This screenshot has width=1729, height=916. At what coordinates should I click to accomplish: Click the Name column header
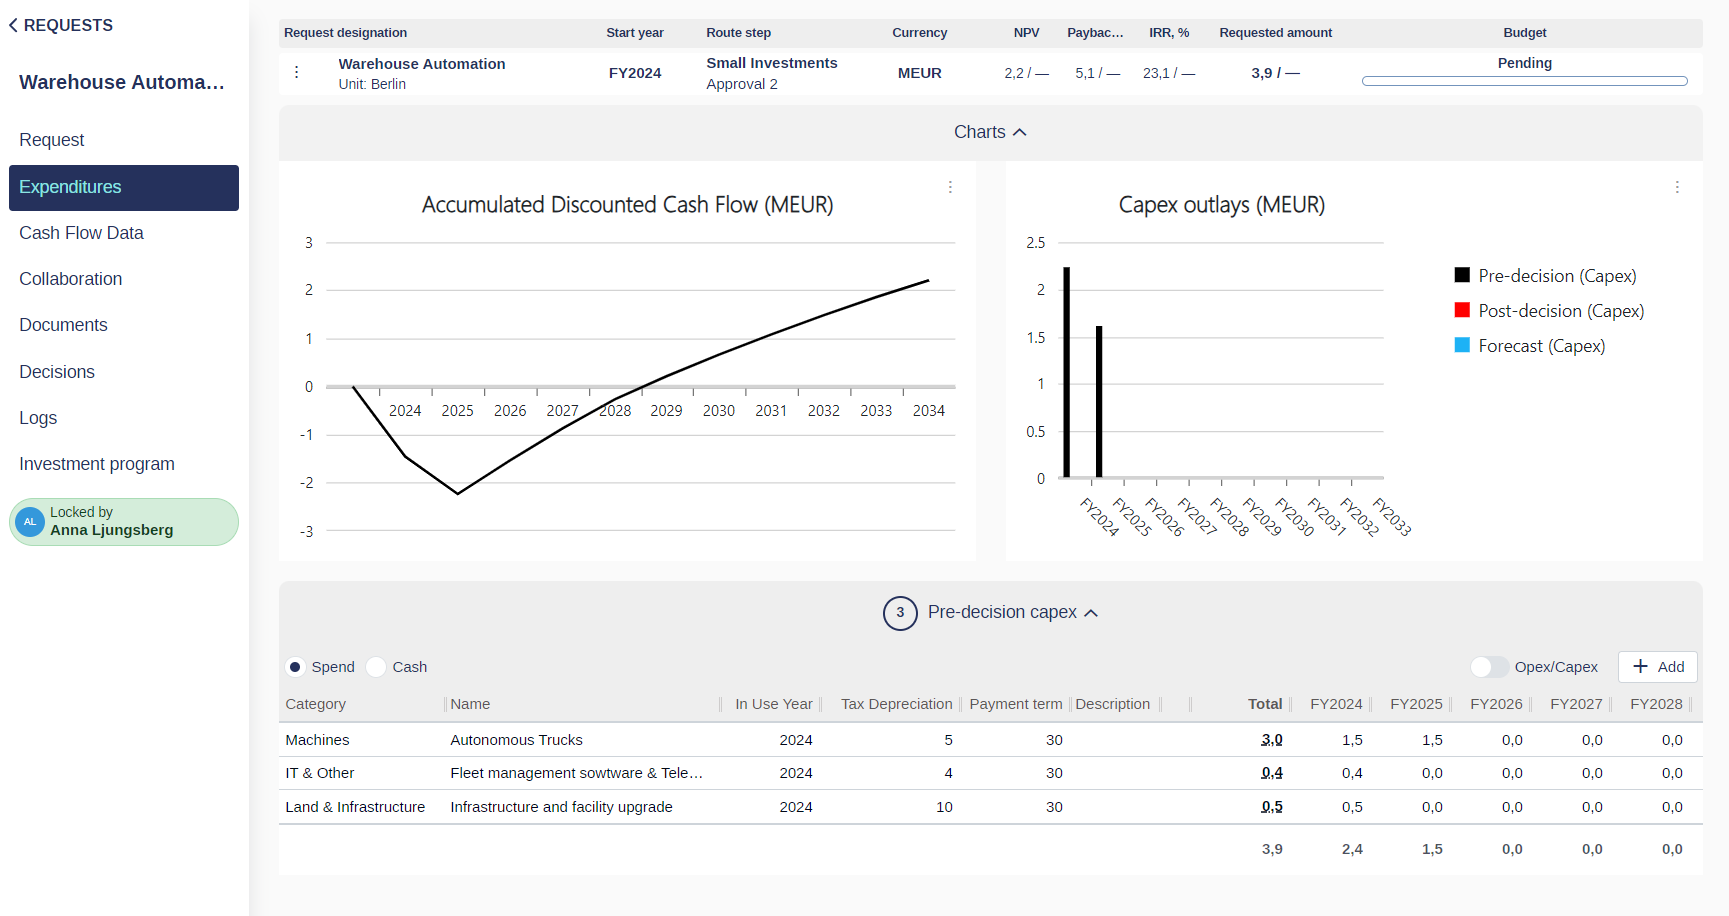(x=470, y=704)
